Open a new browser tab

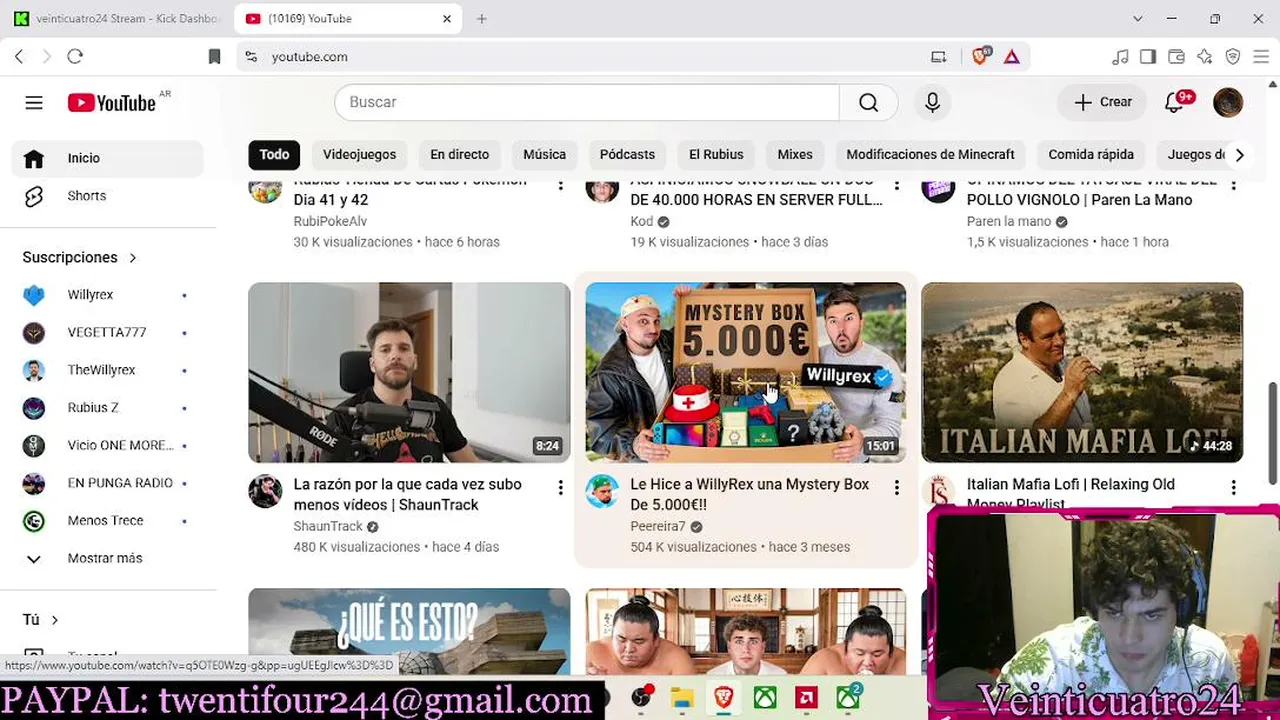(x=482, y=19)
